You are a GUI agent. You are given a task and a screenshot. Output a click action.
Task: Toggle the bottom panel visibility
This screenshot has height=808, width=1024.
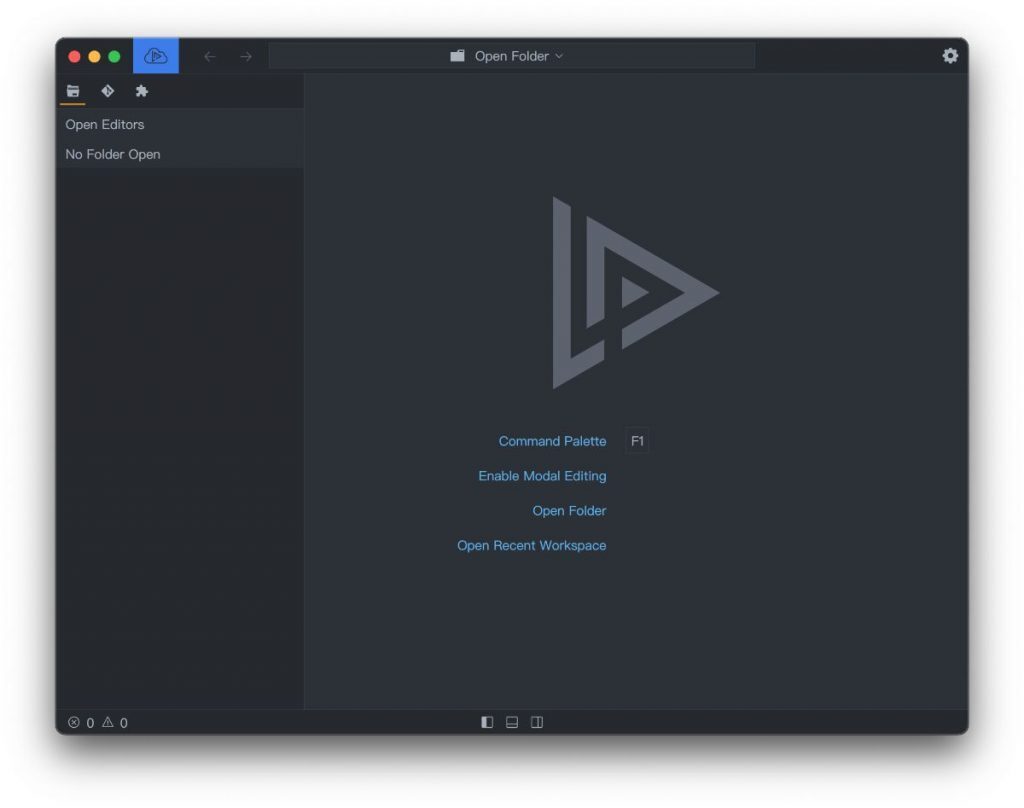(511, 720)
